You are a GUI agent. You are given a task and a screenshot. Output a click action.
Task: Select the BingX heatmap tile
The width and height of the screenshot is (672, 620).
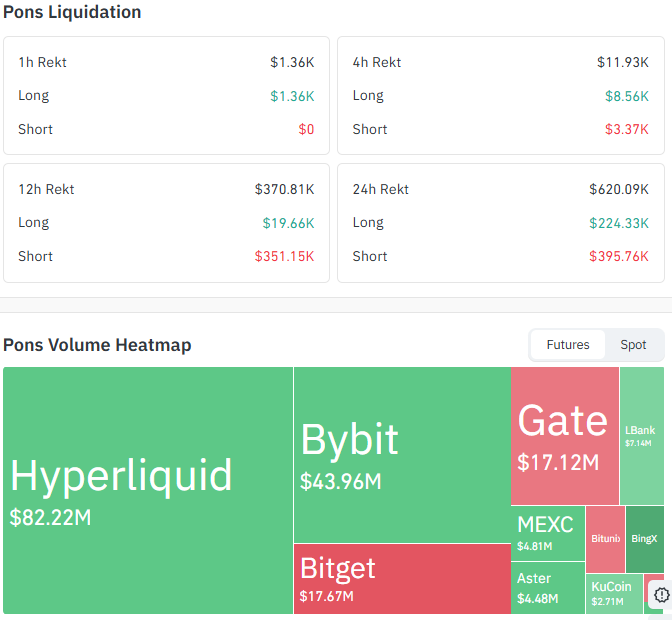pyautogui.click(x=645, y=539)
